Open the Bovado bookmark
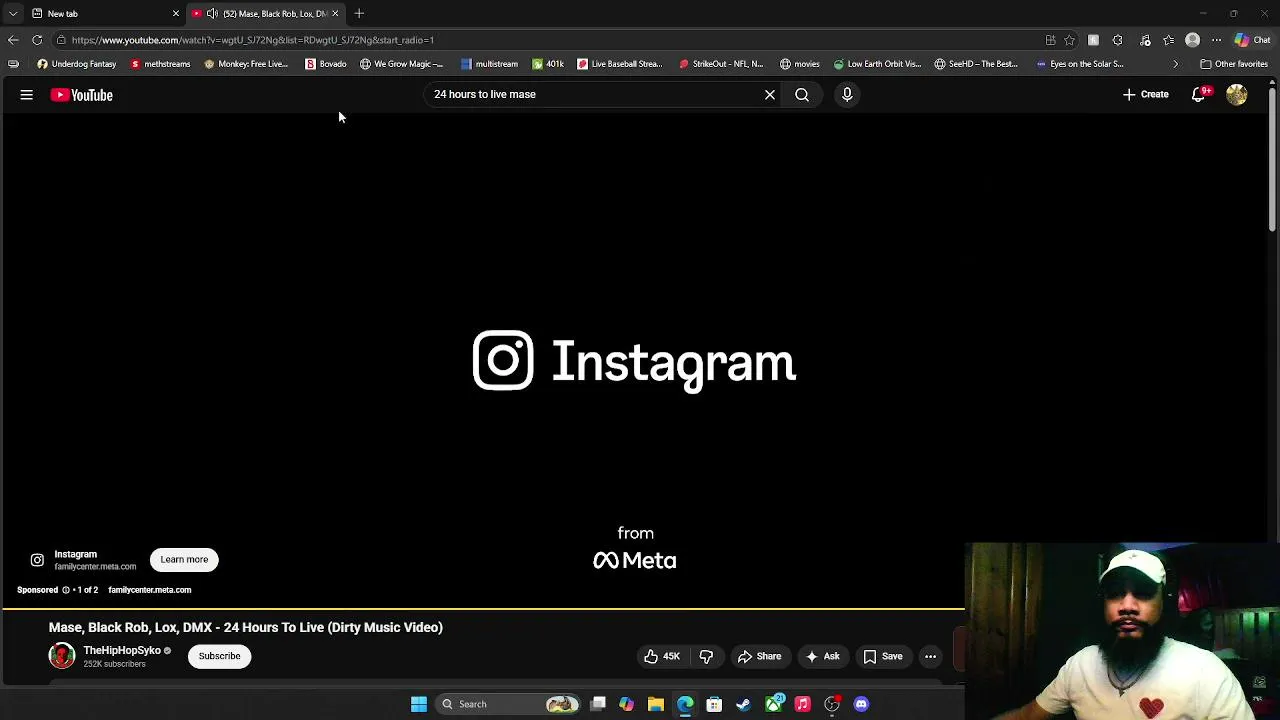The width and height of the screenshot is (1280, 720). tap(325, 64)
